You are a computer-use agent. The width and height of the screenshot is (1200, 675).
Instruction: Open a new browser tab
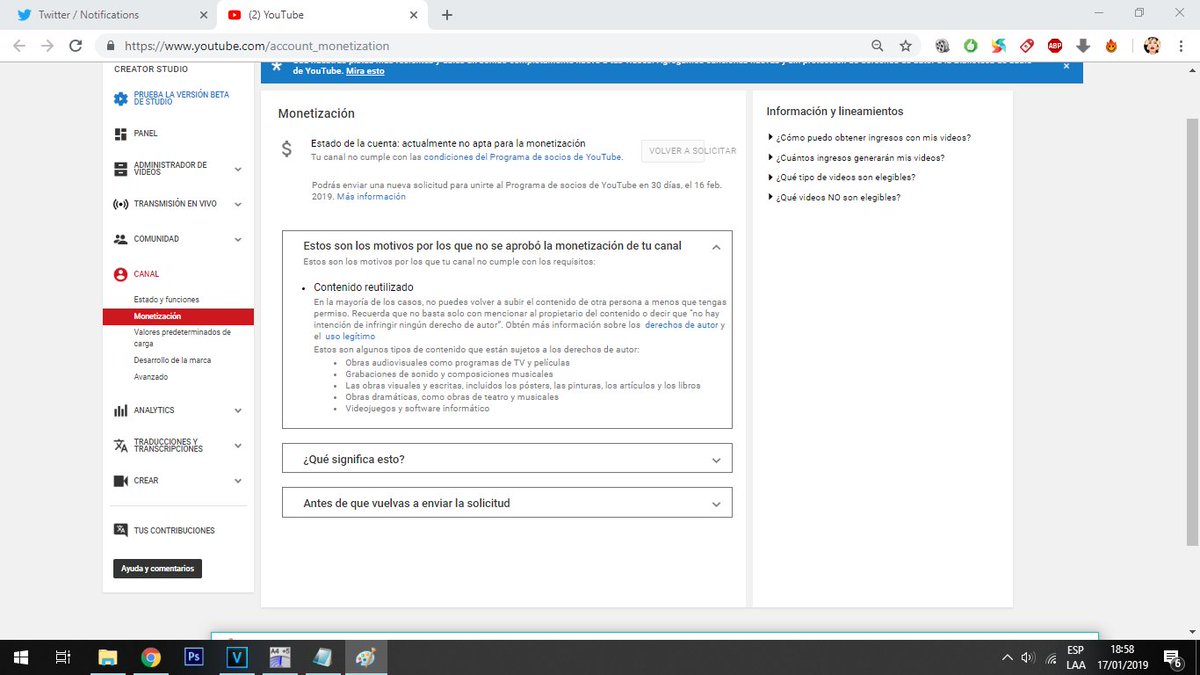[x=447, y=15]
